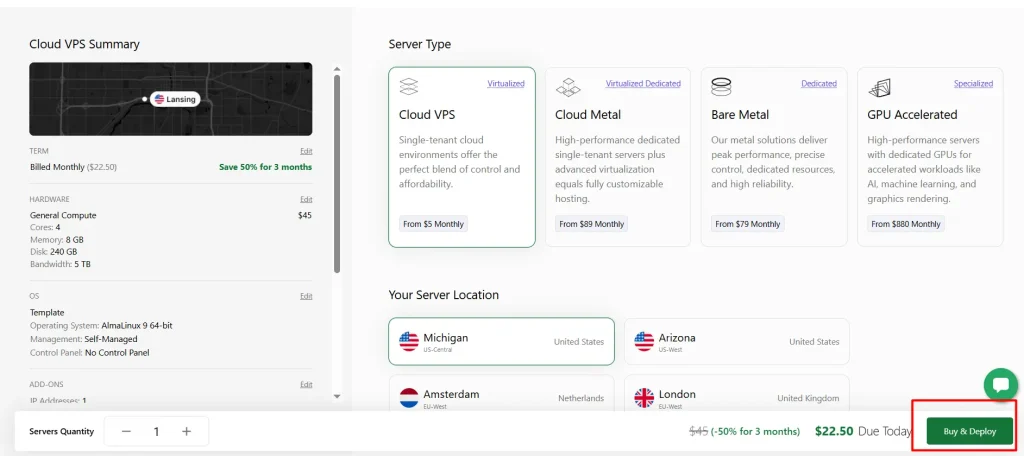
Task: Click the Cloud Metal cubes icon
Action: (x=567, y=86)
